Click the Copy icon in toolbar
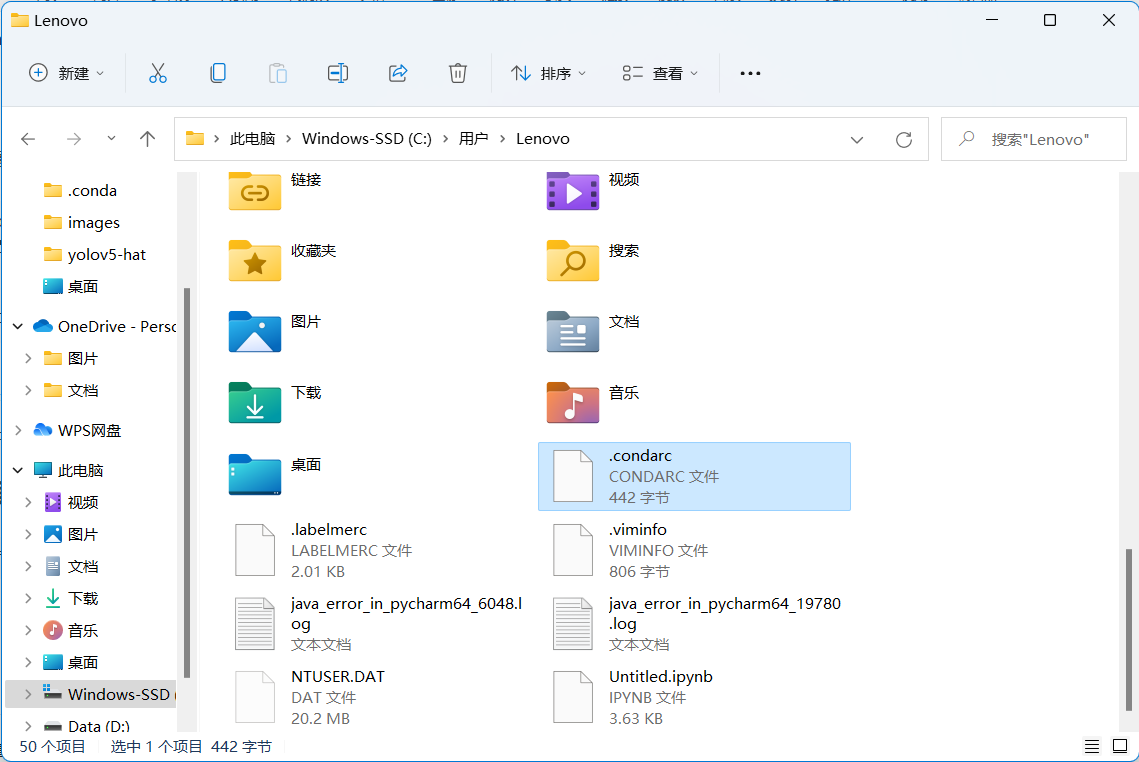This screenshot has height=762, width=1139. tap(218, 73)
